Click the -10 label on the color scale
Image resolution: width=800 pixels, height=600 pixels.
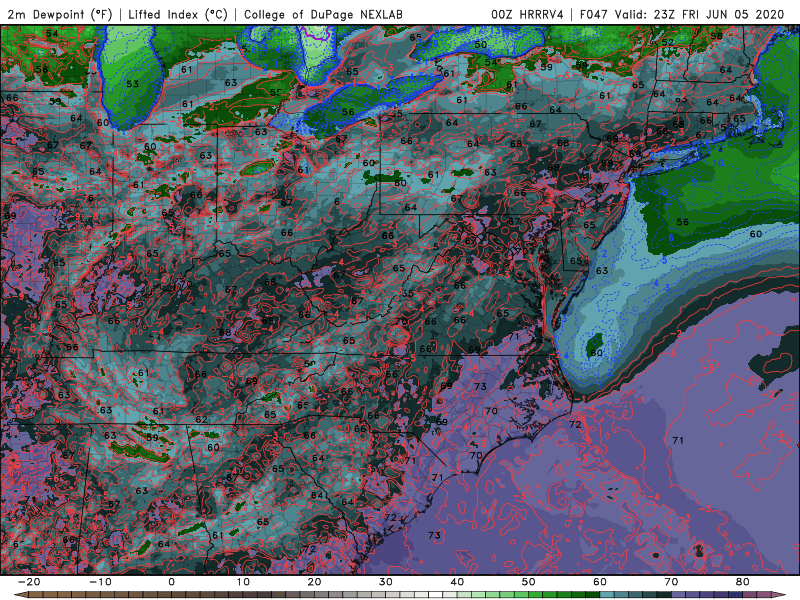click(x=100, y=582)
